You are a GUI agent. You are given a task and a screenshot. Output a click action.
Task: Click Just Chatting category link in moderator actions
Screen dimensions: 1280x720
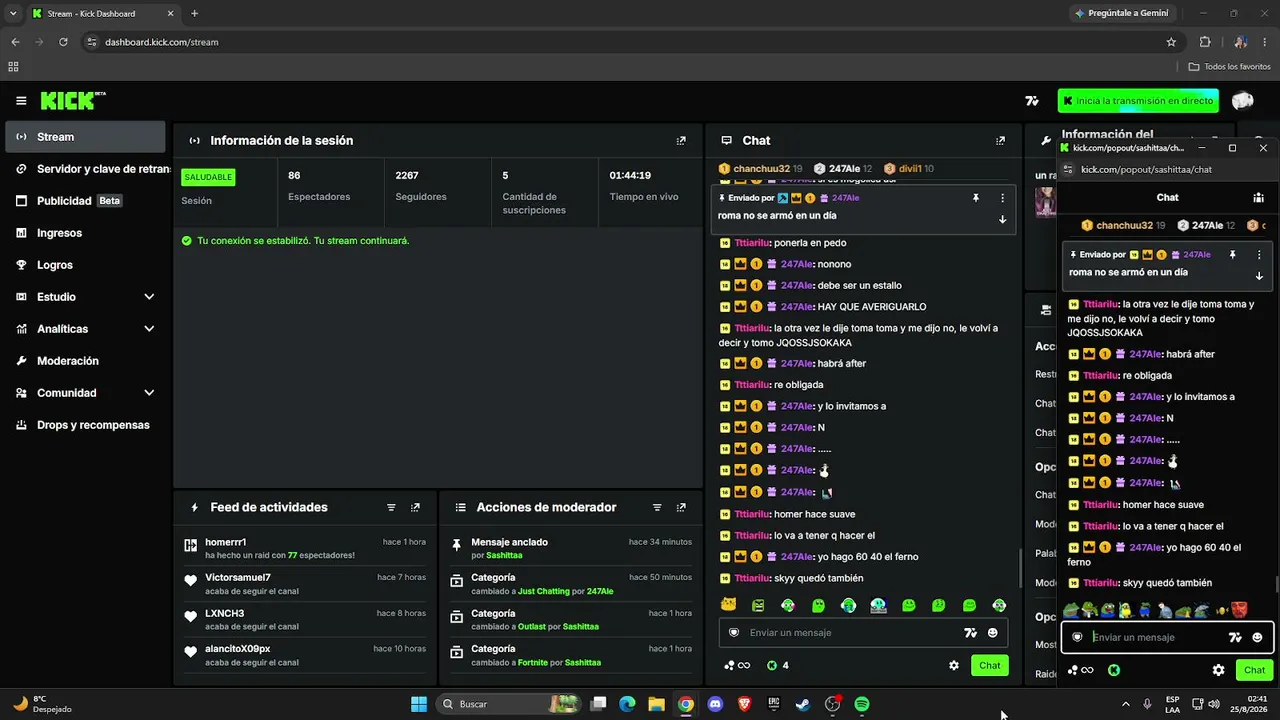pos(543,591)
